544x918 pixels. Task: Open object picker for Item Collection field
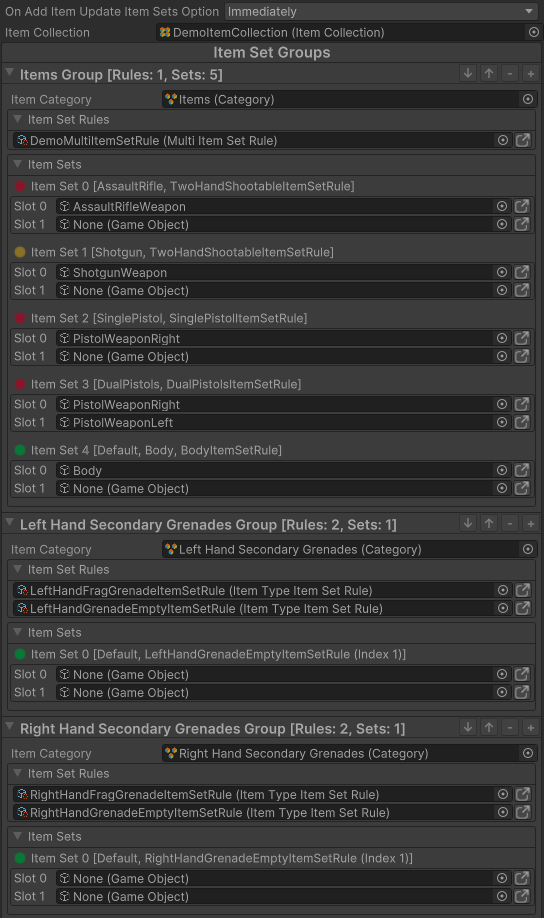[533, 32]
